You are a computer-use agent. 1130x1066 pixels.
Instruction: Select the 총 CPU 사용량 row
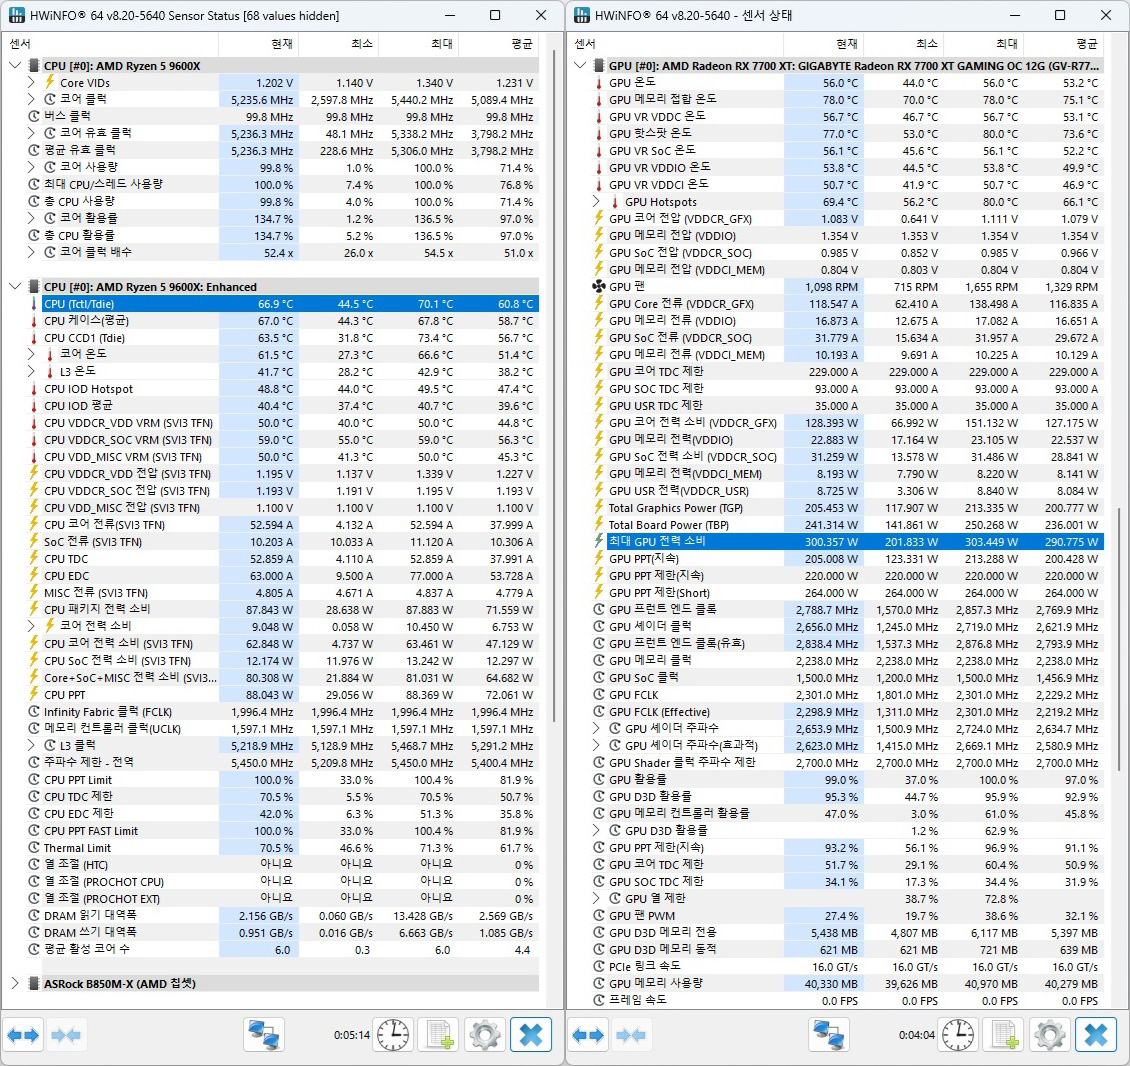tap(283, 201)
